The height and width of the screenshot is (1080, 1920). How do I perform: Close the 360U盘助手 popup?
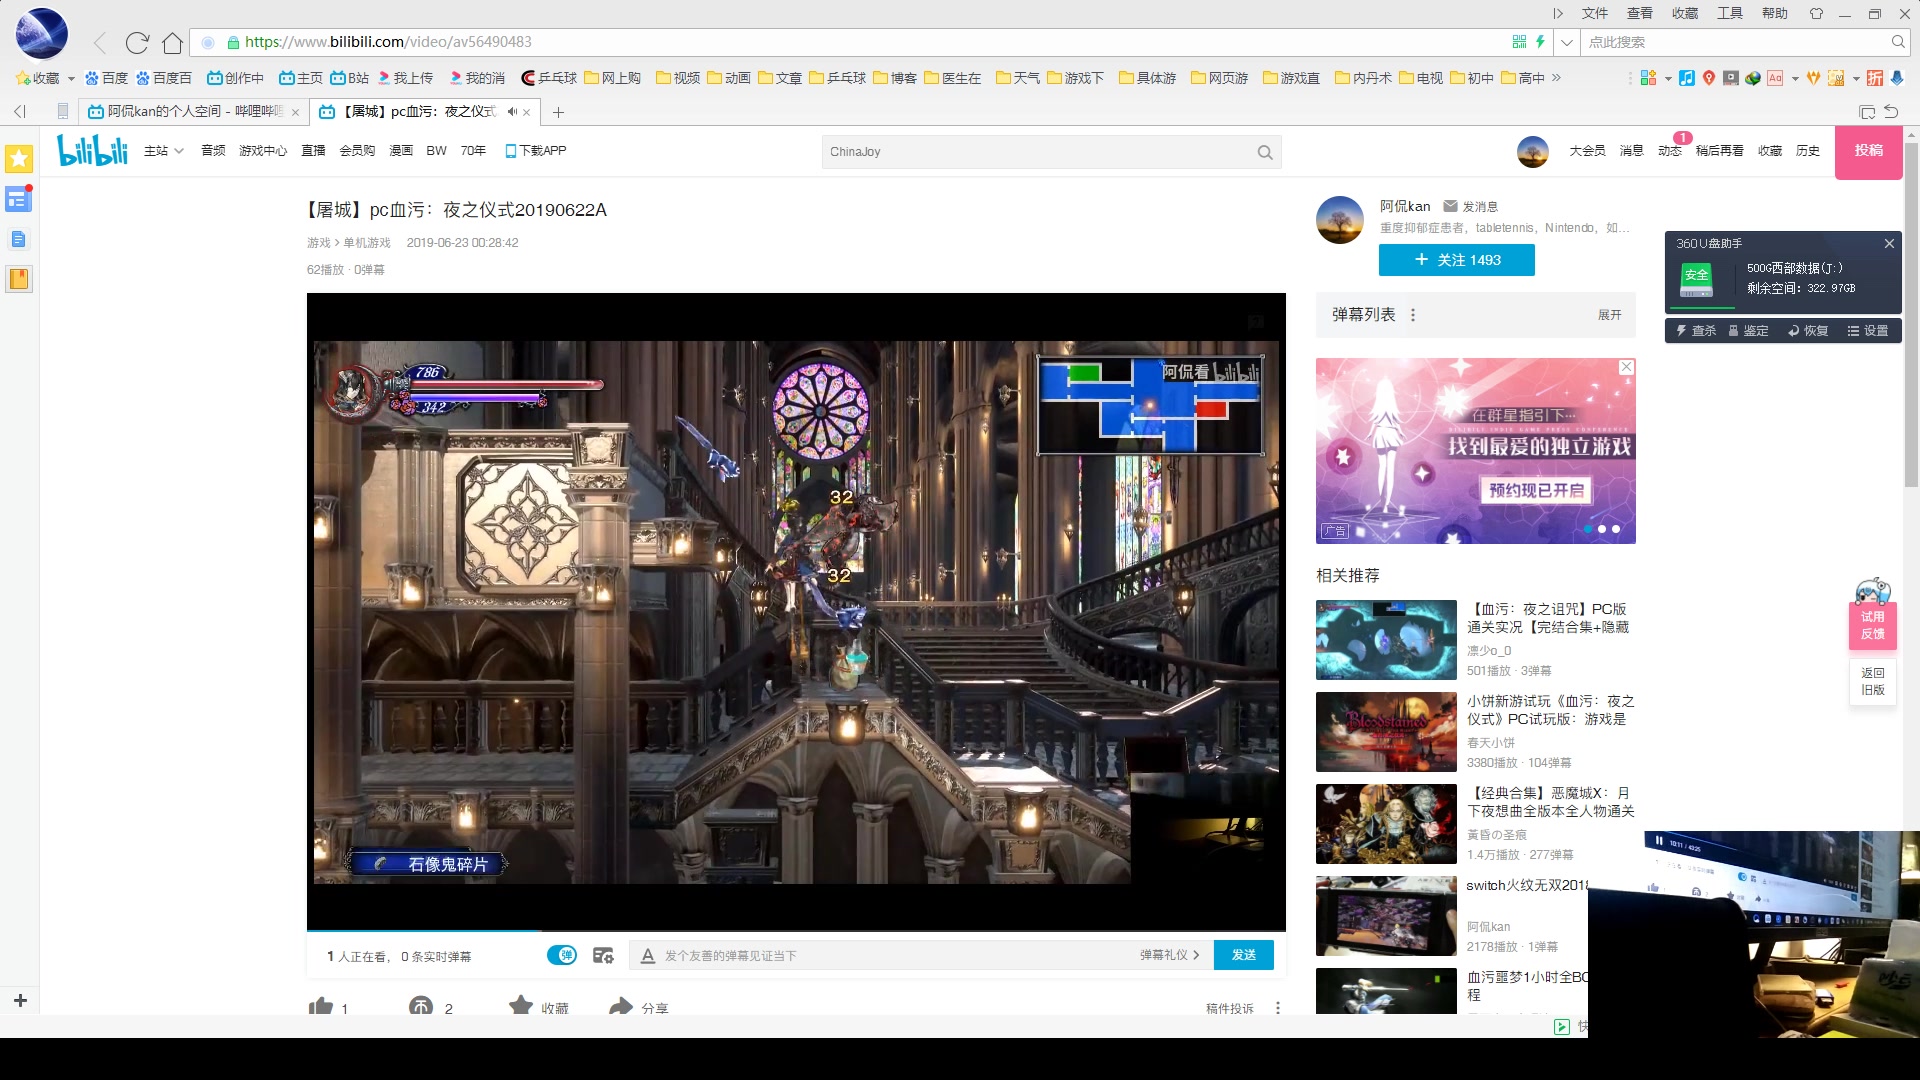point(1889,243)
